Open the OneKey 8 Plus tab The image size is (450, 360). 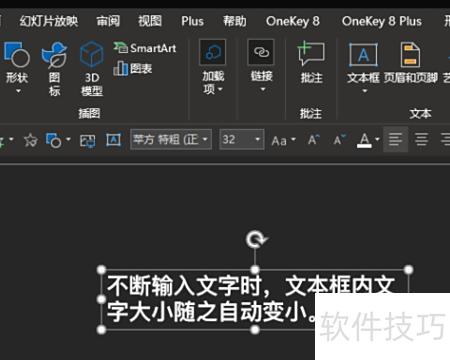(382, 21)
